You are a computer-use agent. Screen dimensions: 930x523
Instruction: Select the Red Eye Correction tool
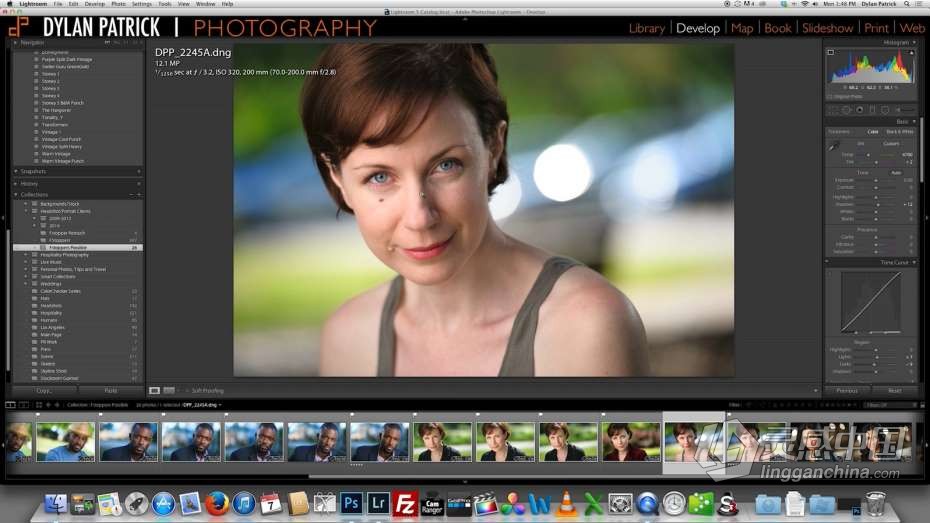[859, 110]
